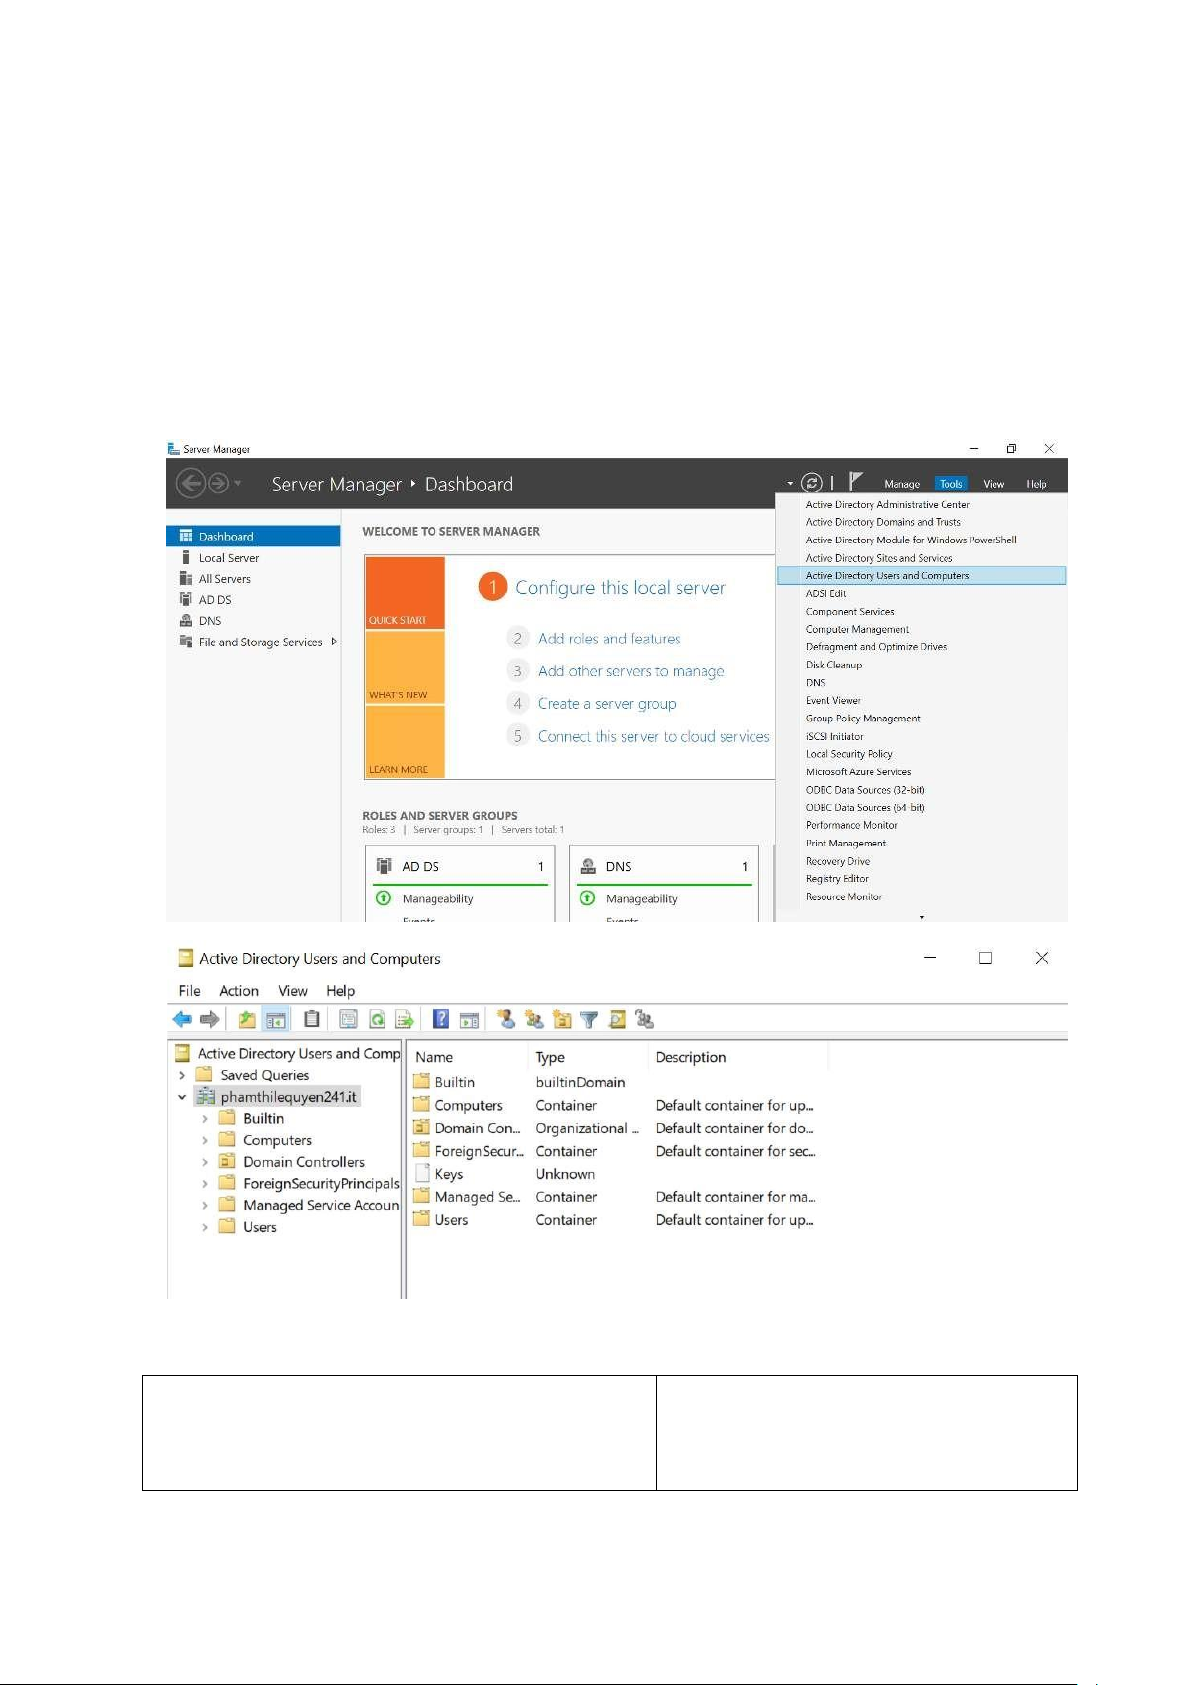
Task: Click Configure this local server link
Action: (621, 588)
